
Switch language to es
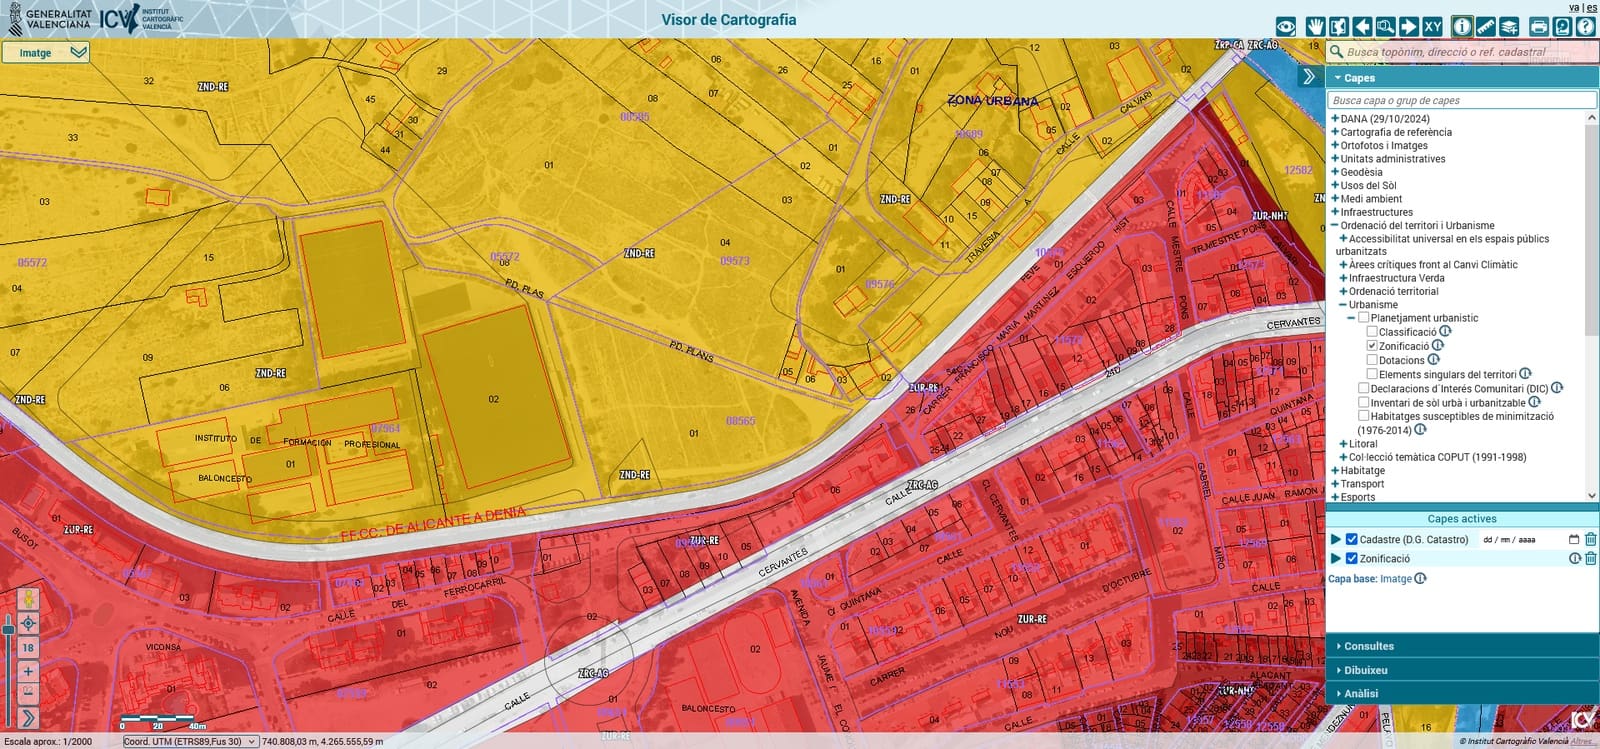[1592, 7]
